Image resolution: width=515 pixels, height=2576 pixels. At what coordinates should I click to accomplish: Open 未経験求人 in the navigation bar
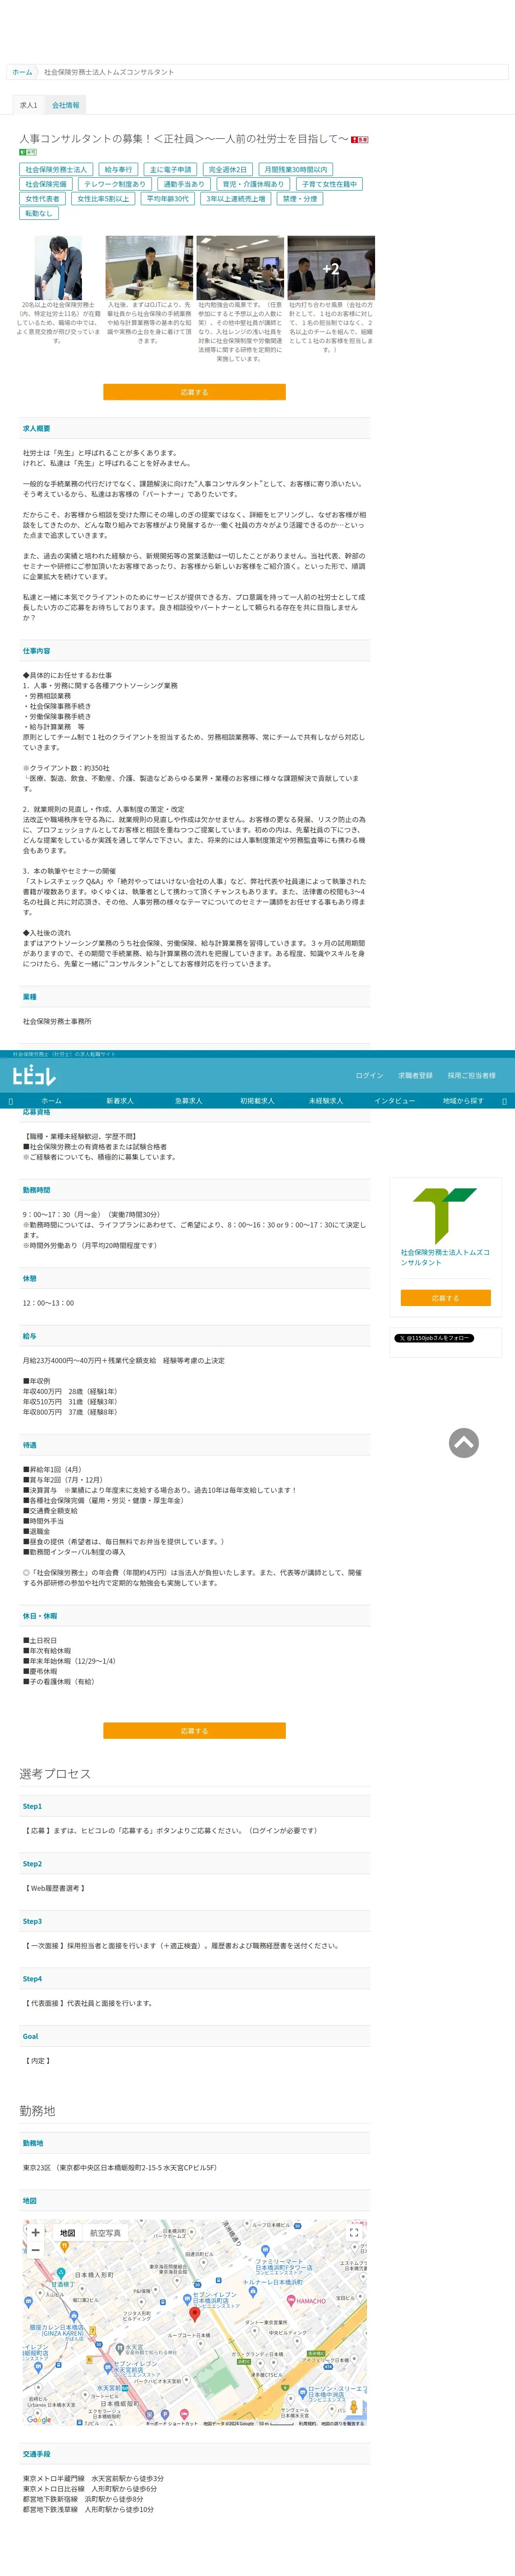[x=326, y=1100]
